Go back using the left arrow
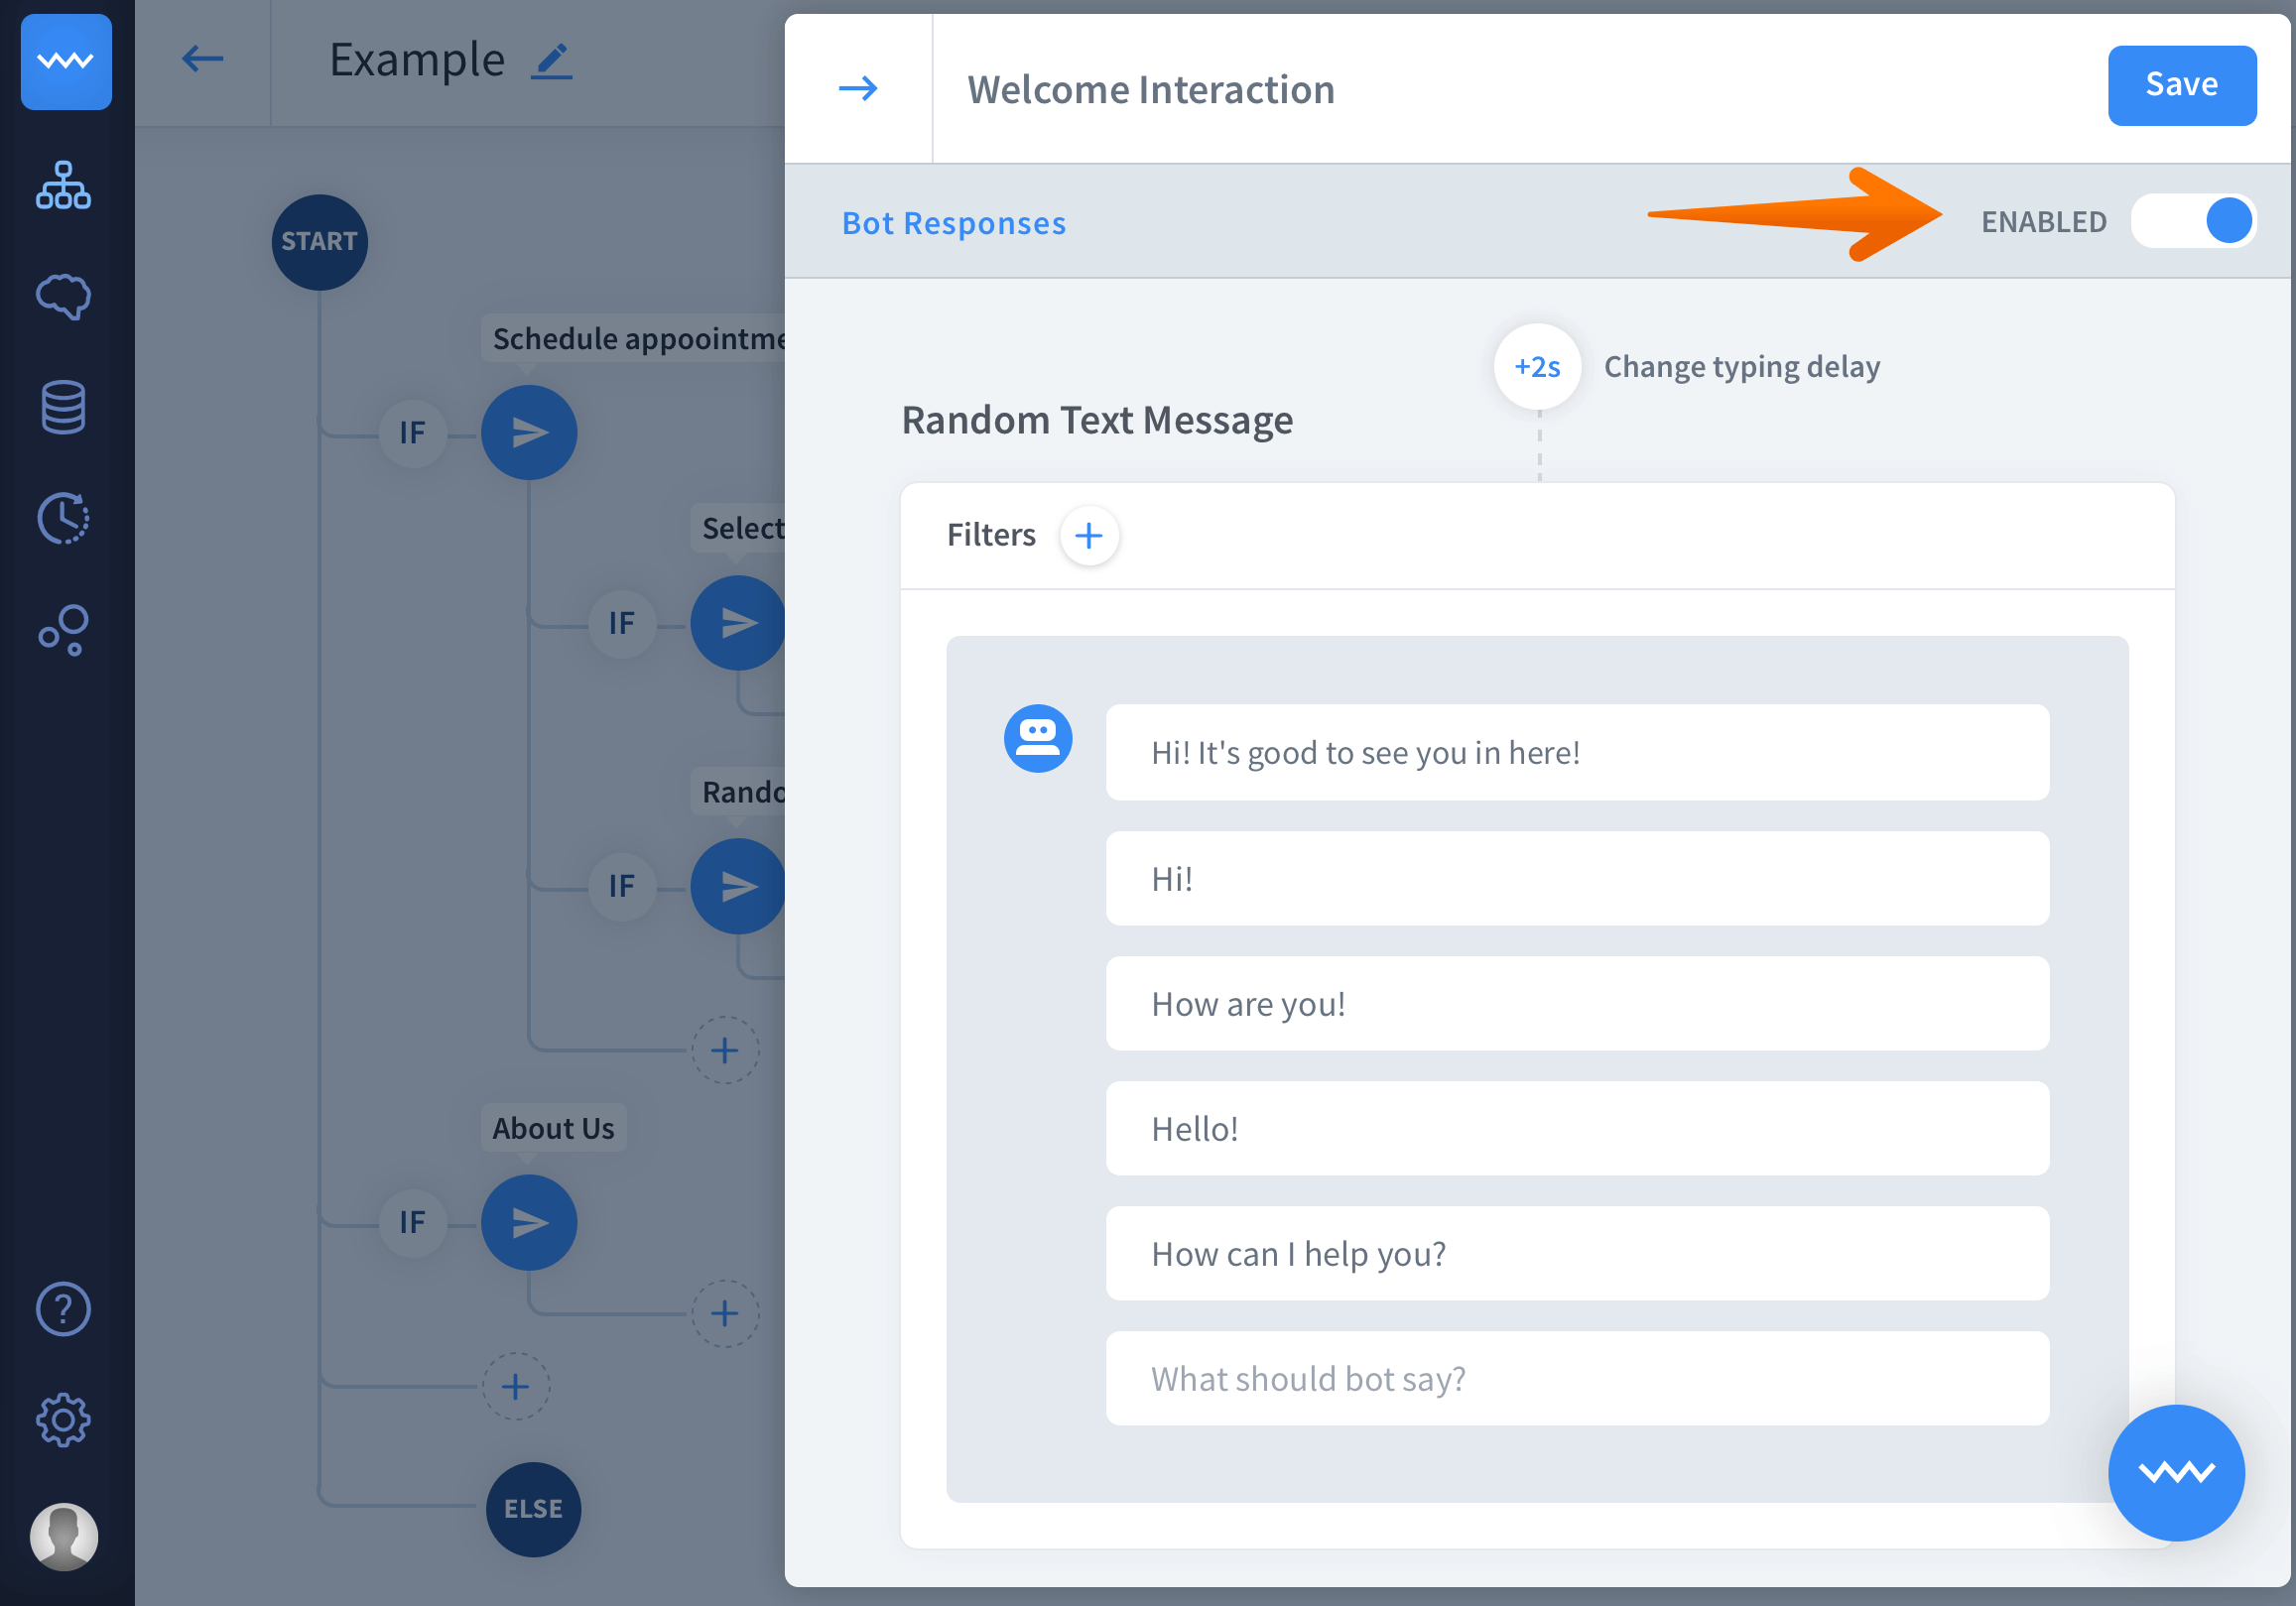Viewport: 2296px width, 1606px height. tap(202, 59)
